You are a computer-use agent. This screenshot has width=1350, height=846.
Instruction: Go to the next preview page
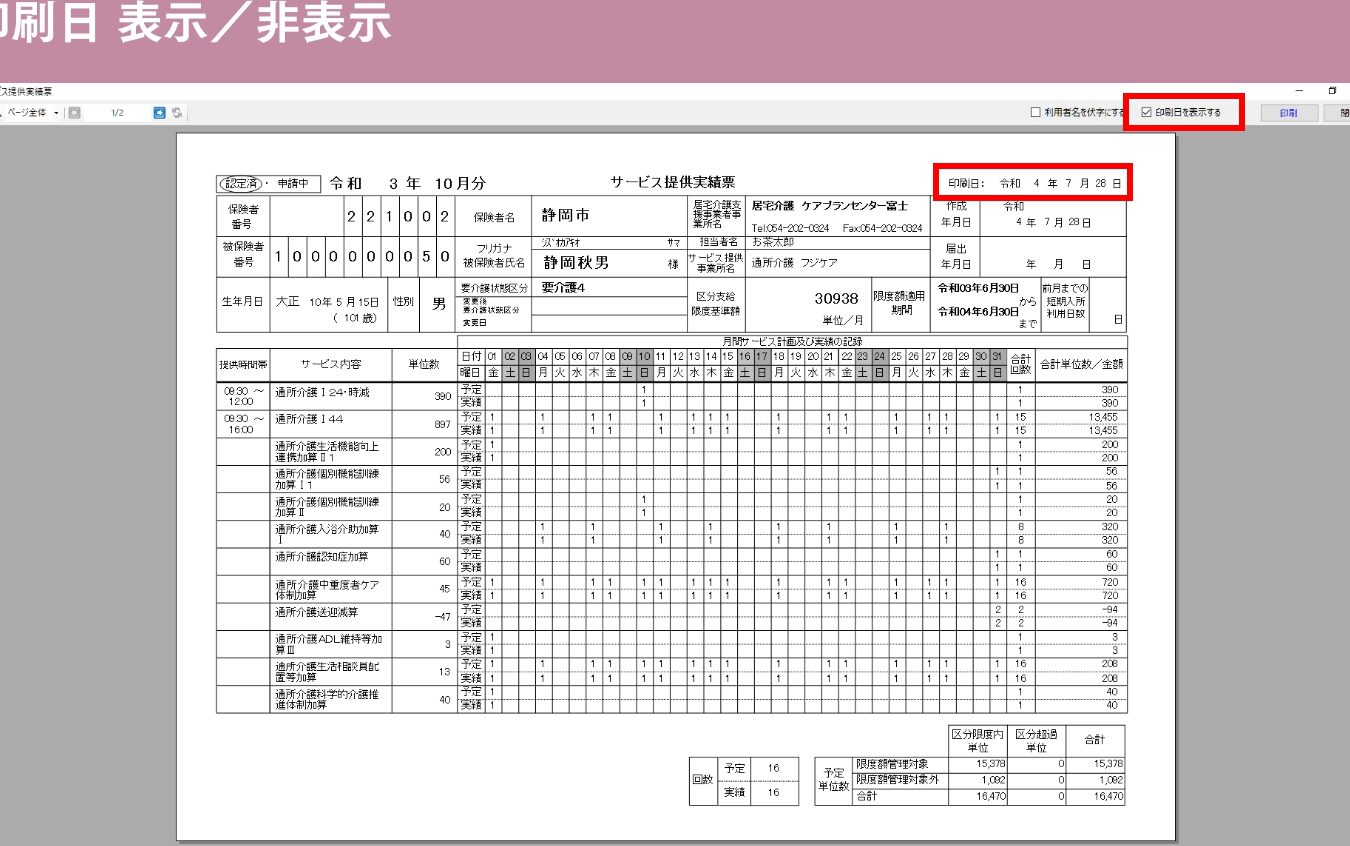tap(159, 113)
